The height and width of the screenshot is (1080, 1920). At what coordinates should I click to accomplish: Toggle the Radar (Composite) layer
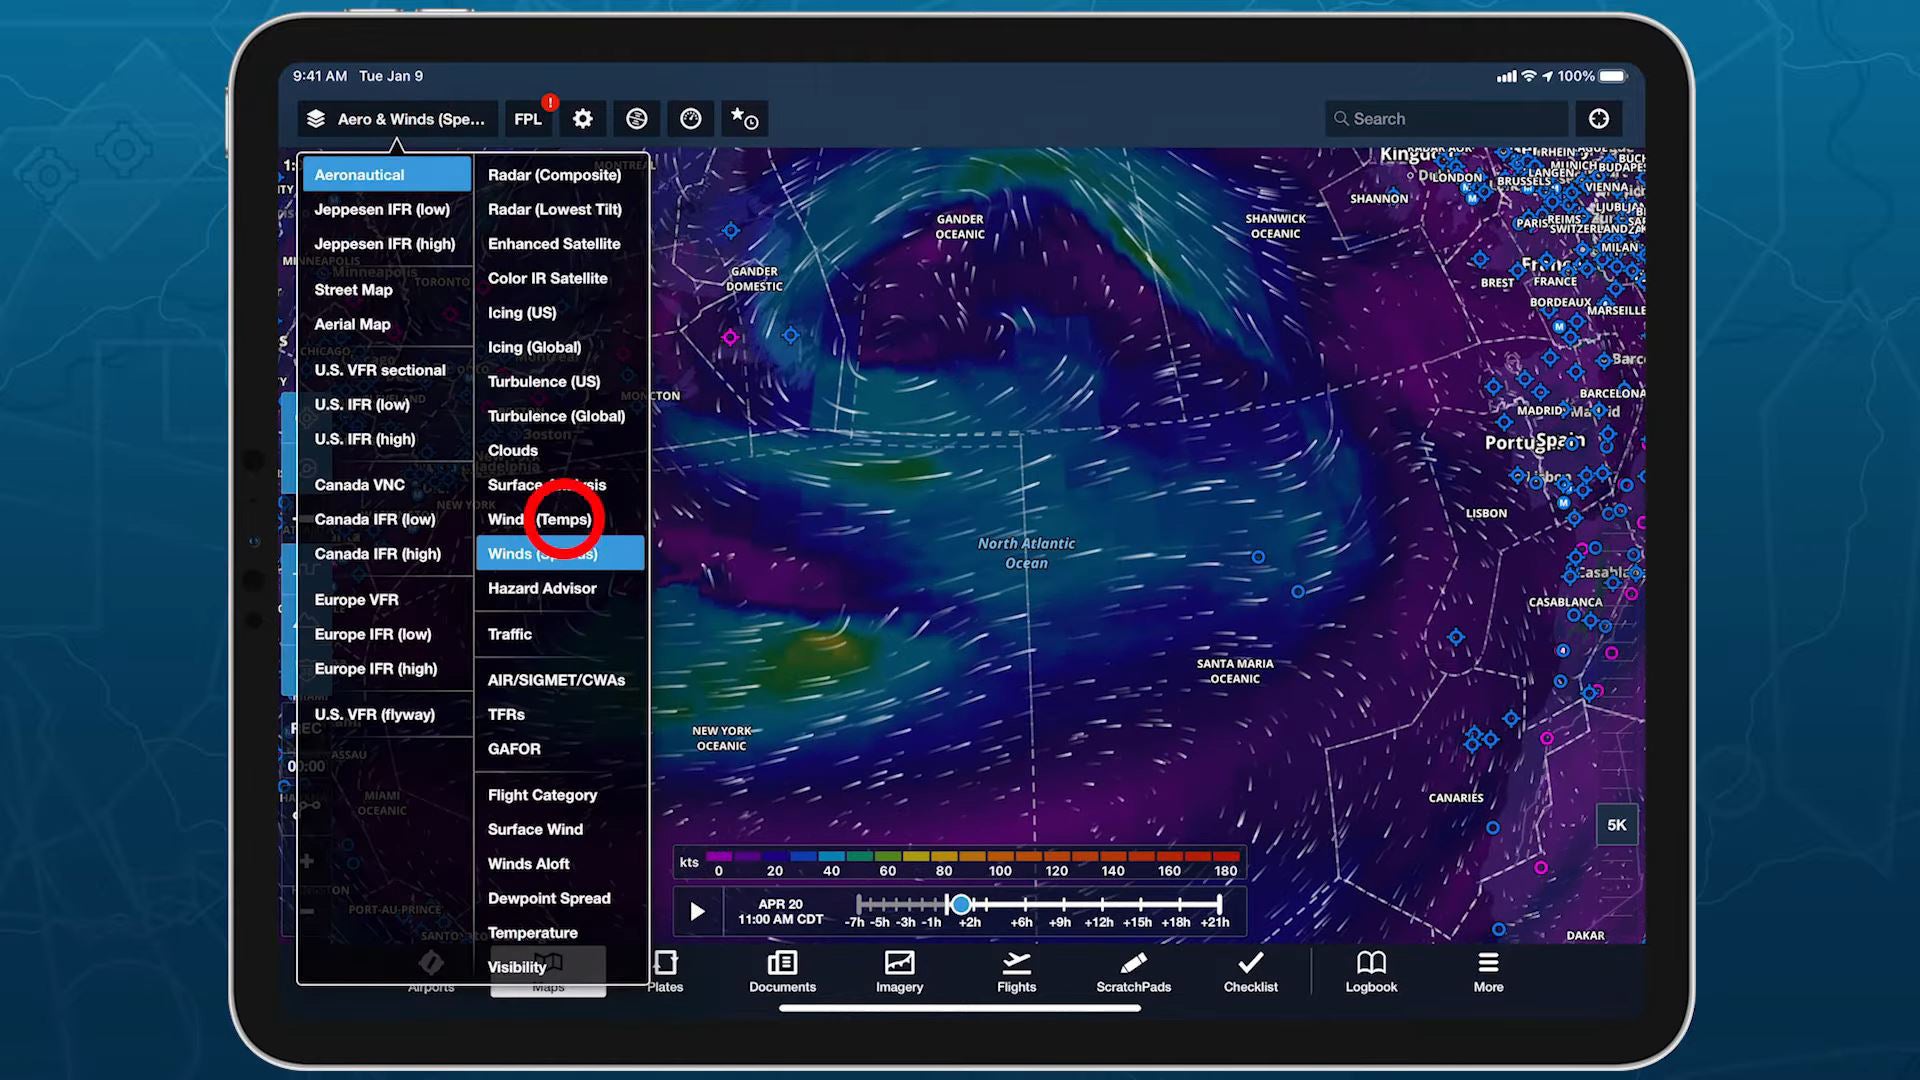[554, 175]
